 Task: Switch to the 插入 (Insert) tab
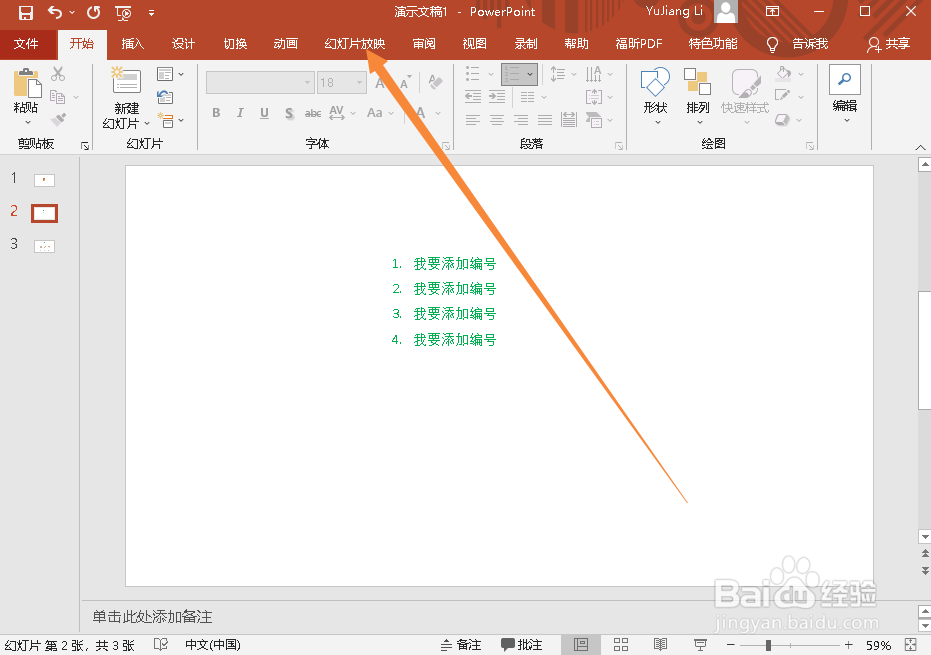coord(132,44)
